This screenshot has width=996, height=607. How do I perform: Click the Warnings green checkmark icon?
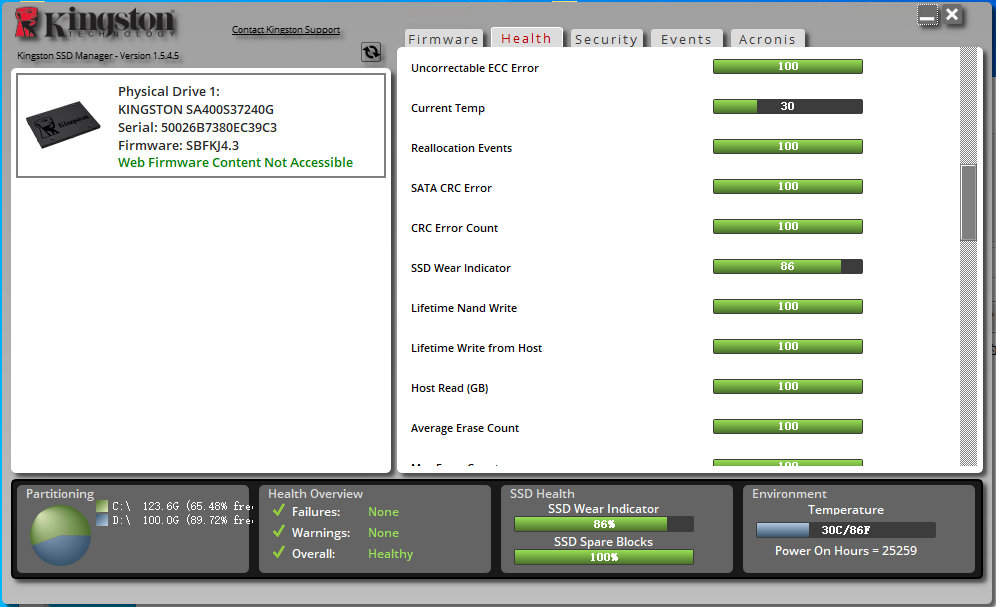point(278,531)
